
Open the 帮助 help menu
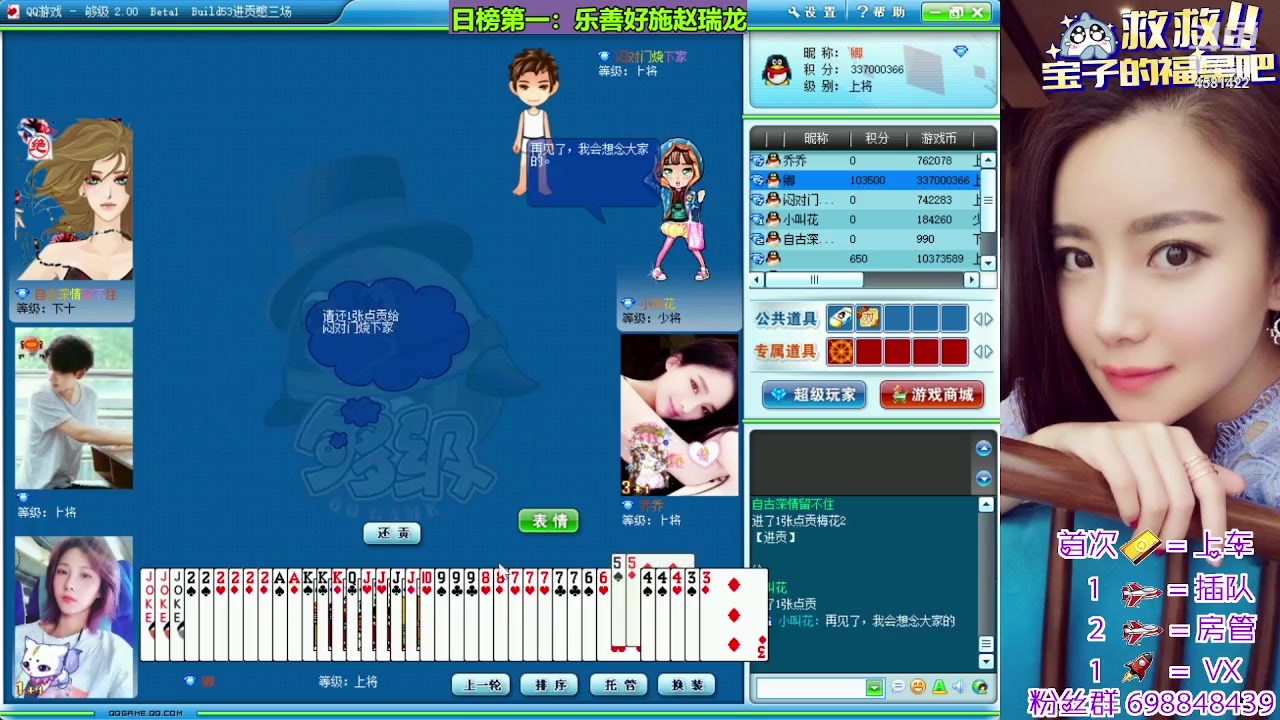pyautogui.click(x=881, y=12)
